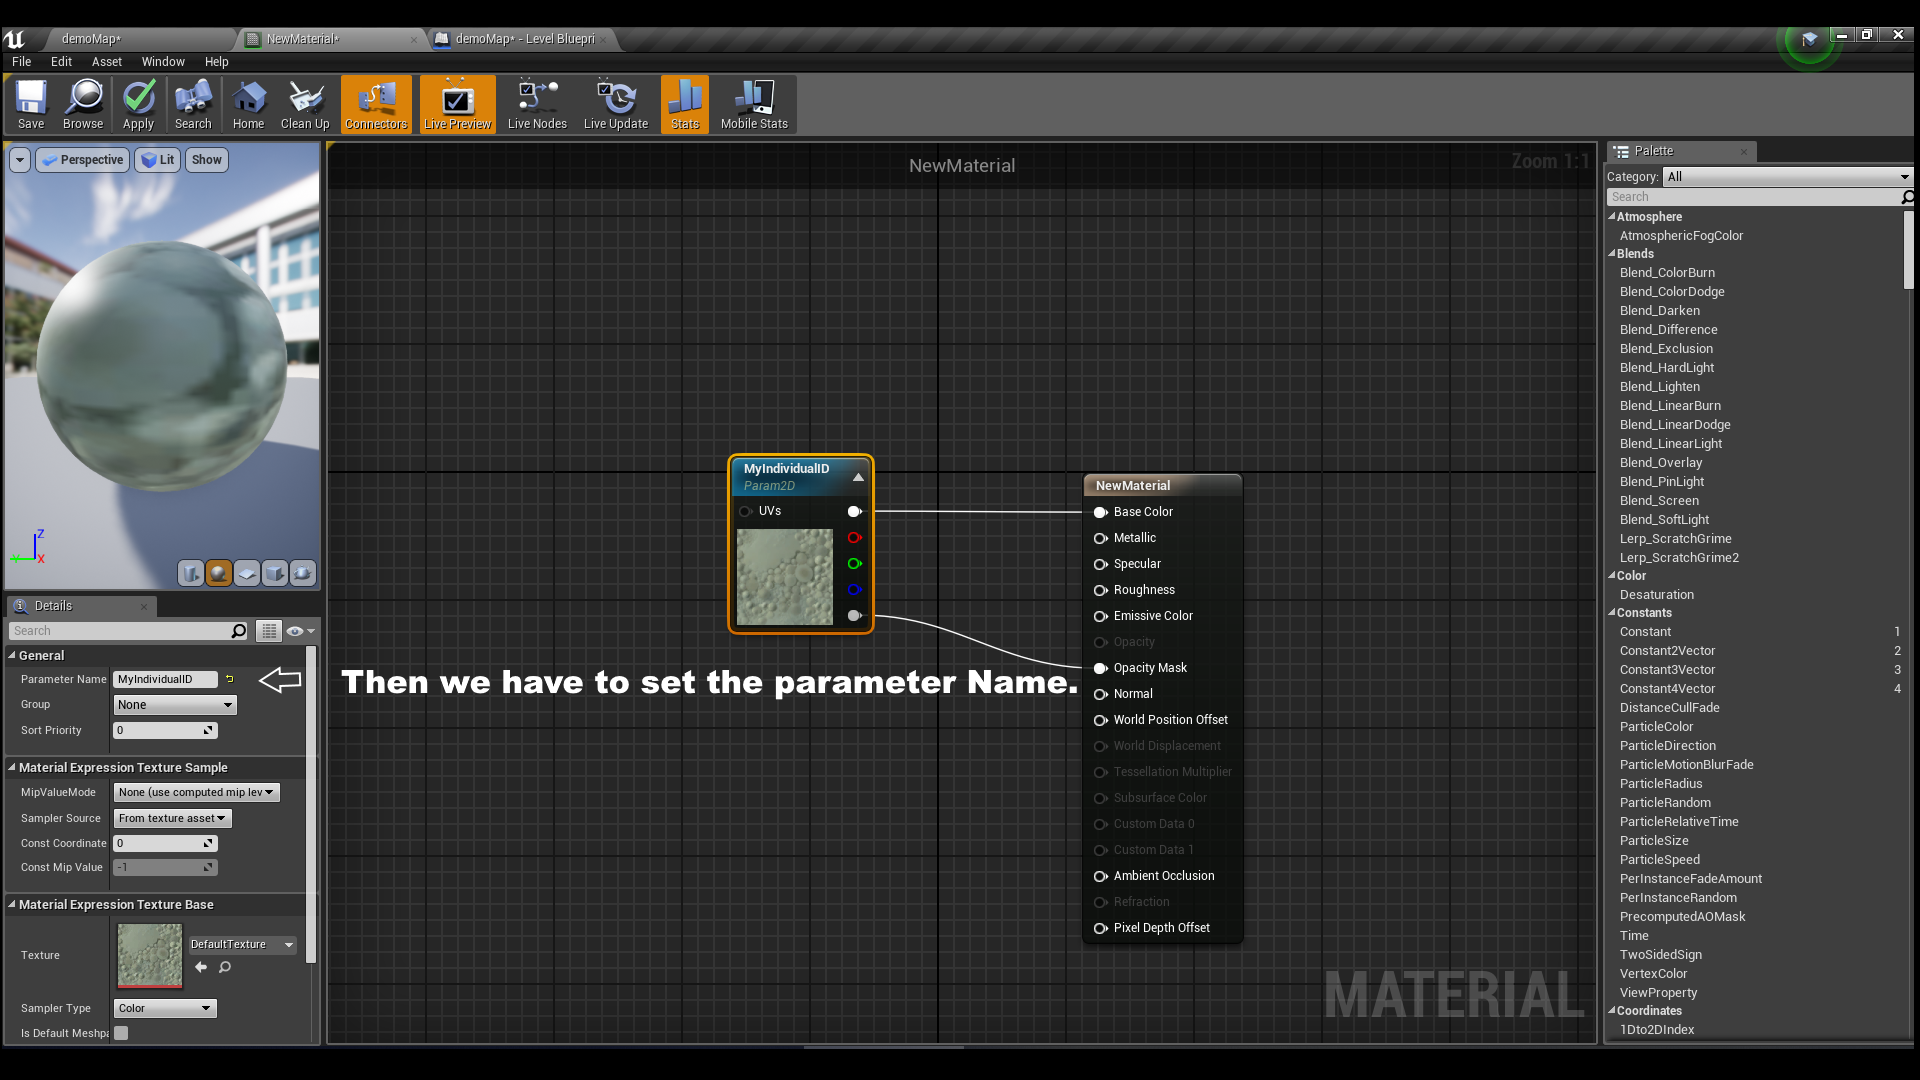Open the Group dropdown
This screenshot has height=1080, width=1920.
pyautogui.click(x=175, y=705)
